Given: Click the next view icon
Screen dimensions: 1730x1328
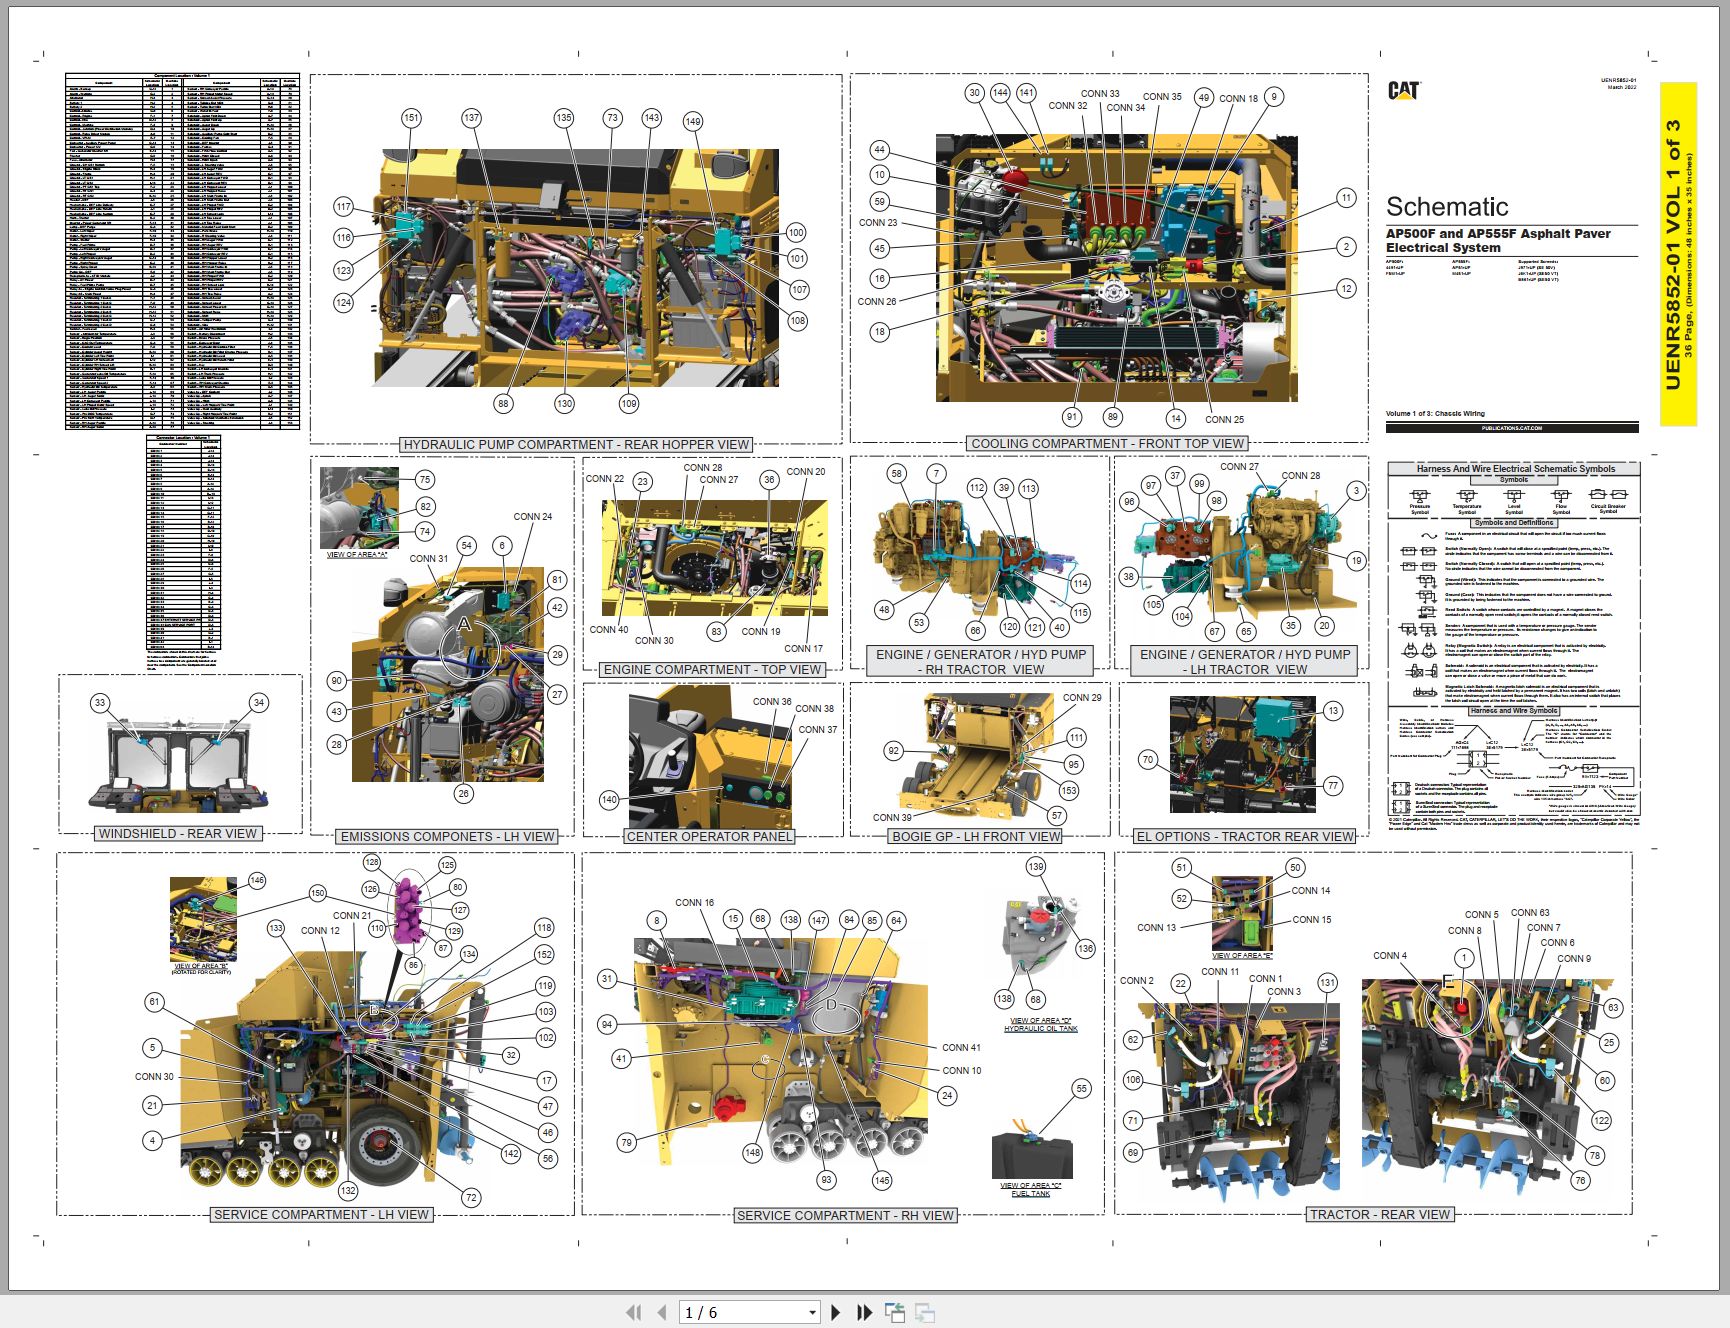Looking at the screenshot, I should [925, 1312].
